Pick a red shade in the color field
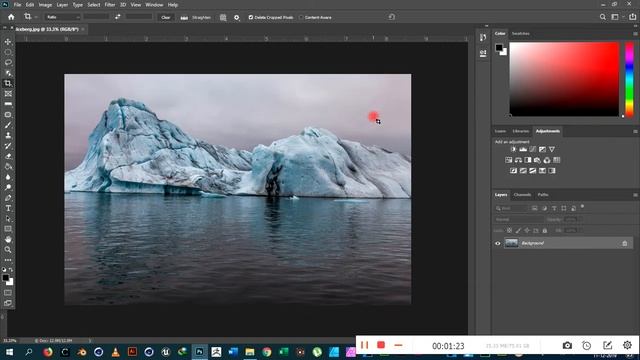The image size is (640, 360). coord(564,79)
